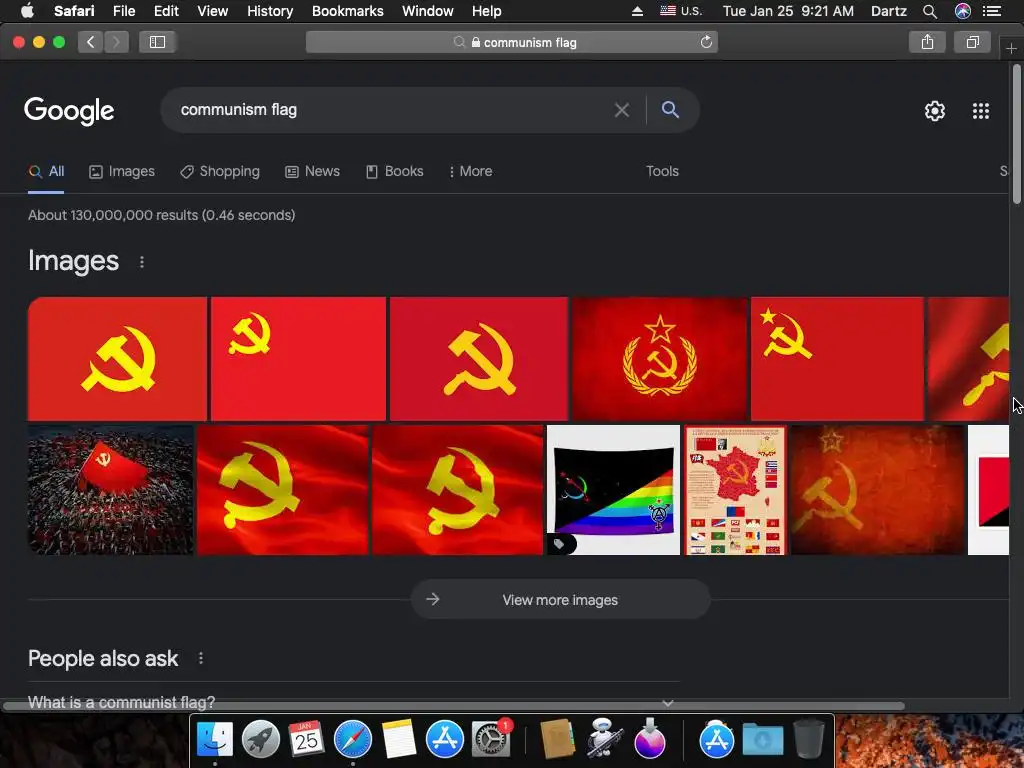Click the vertical page scrollbar
Screen dimensions: 1024x768
pyautogui.click(x=1016, y=134)
